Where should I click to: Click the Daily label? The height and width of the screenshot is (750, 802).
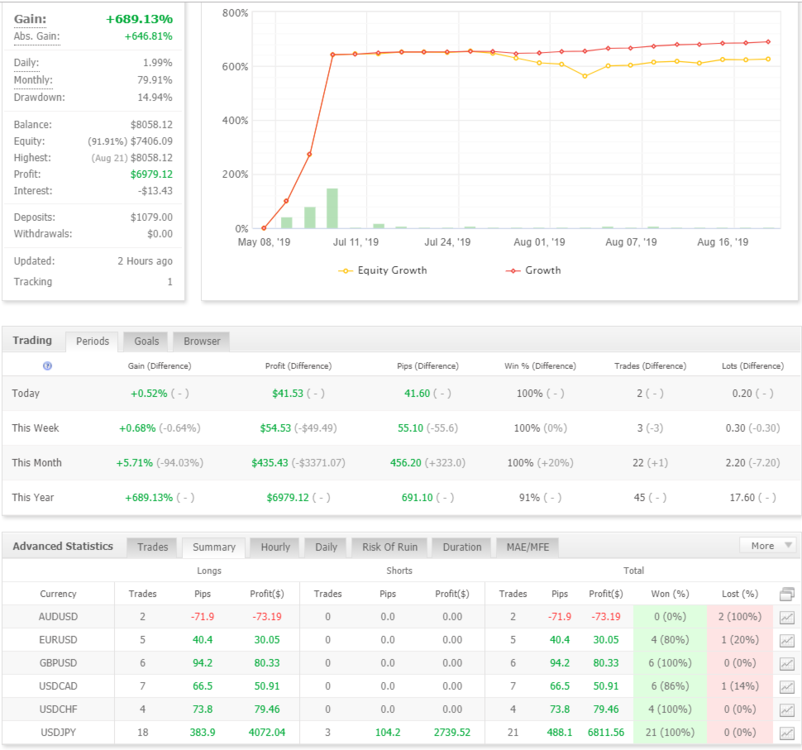[26, 63]
